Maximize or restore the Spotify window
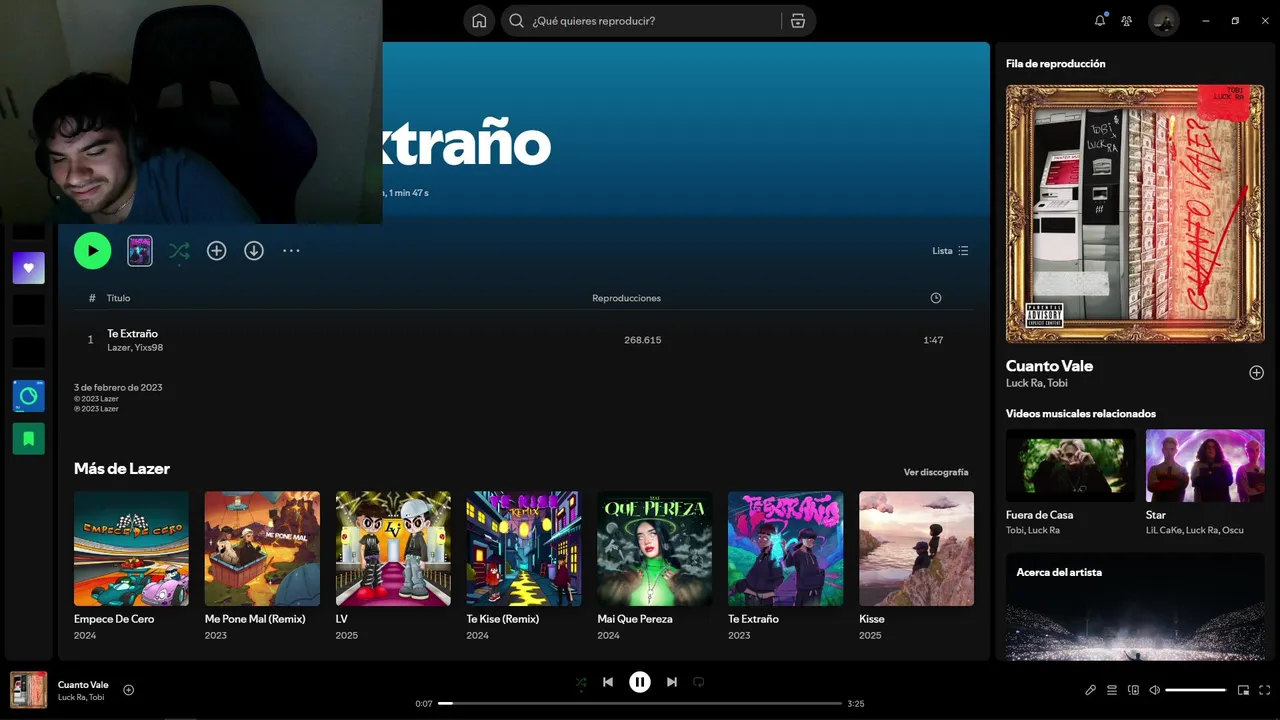This screenshot has height=720, width=1280. point(1235,21)
